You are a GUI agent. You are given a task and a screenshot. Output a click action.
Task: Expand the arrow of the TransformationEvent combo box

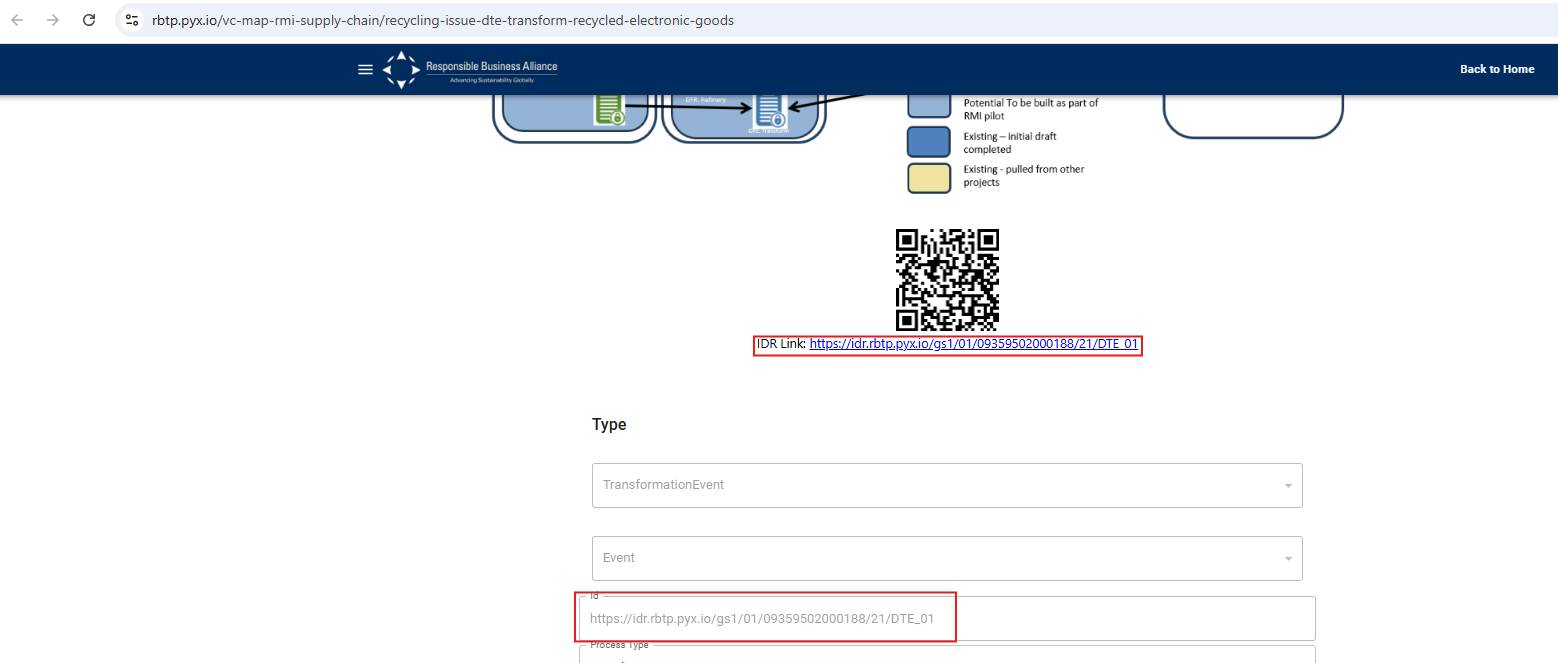[1287, 486]
